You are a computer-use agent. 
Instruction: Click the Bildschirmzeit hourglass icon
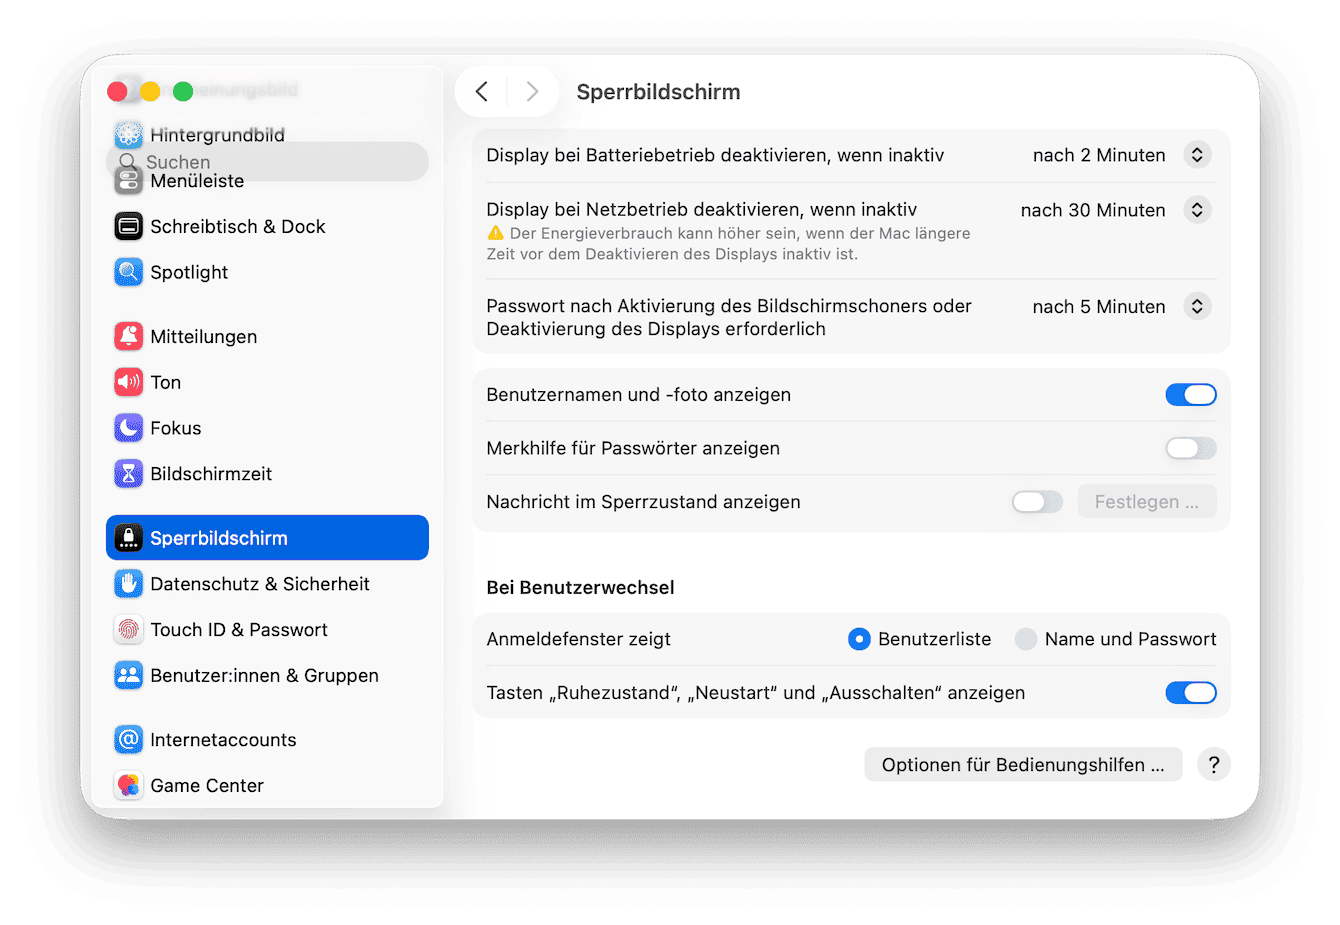click(128, 474)
